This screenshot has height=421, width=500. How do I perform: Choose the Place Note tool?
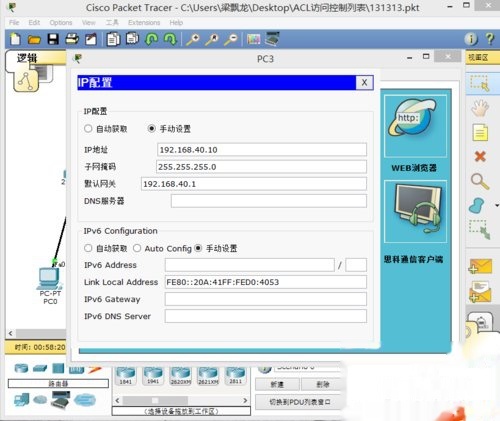click(x=480, y=132)
